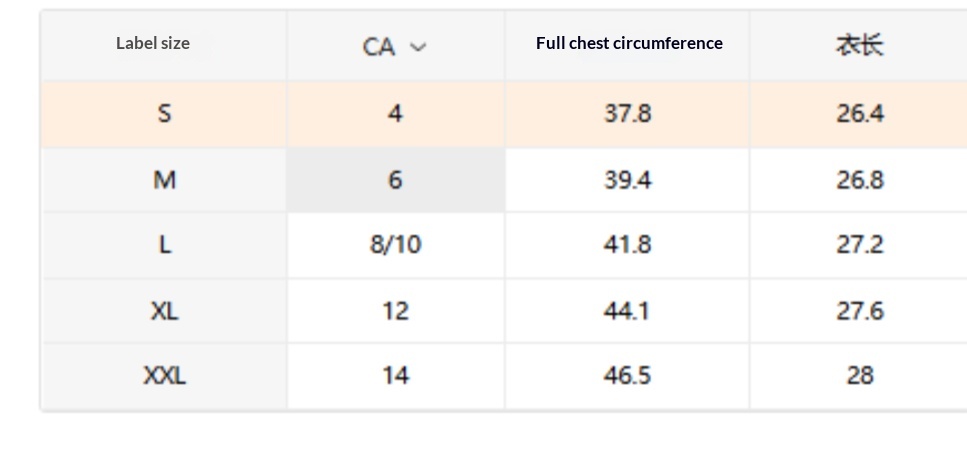This screenshot has width=967, height=459.
Task: Select the XXL size row label
Action: point(164,376)
